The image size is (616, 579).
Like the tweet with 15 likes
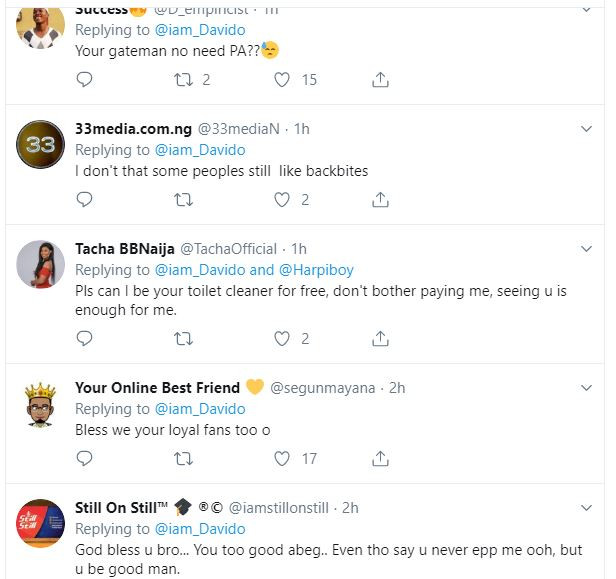tap(282, 79)
